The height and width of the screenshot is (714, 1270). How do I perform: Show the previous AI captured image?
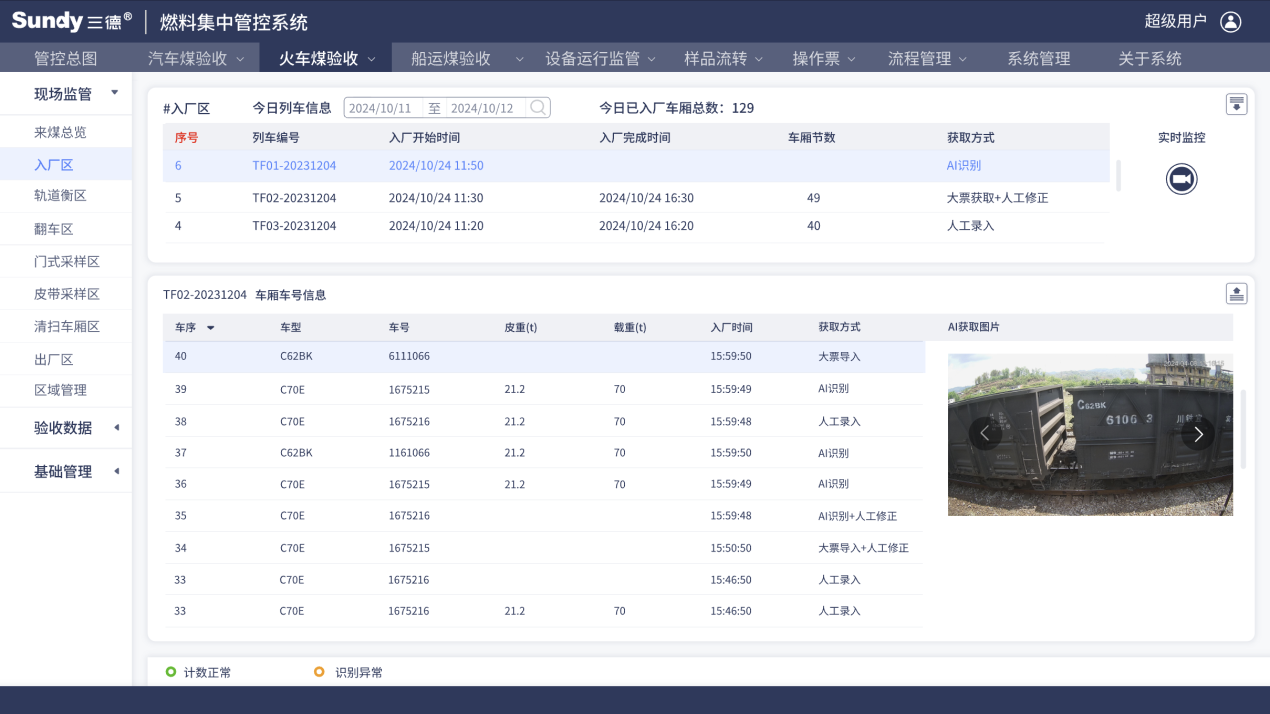(x=985, y=432)
